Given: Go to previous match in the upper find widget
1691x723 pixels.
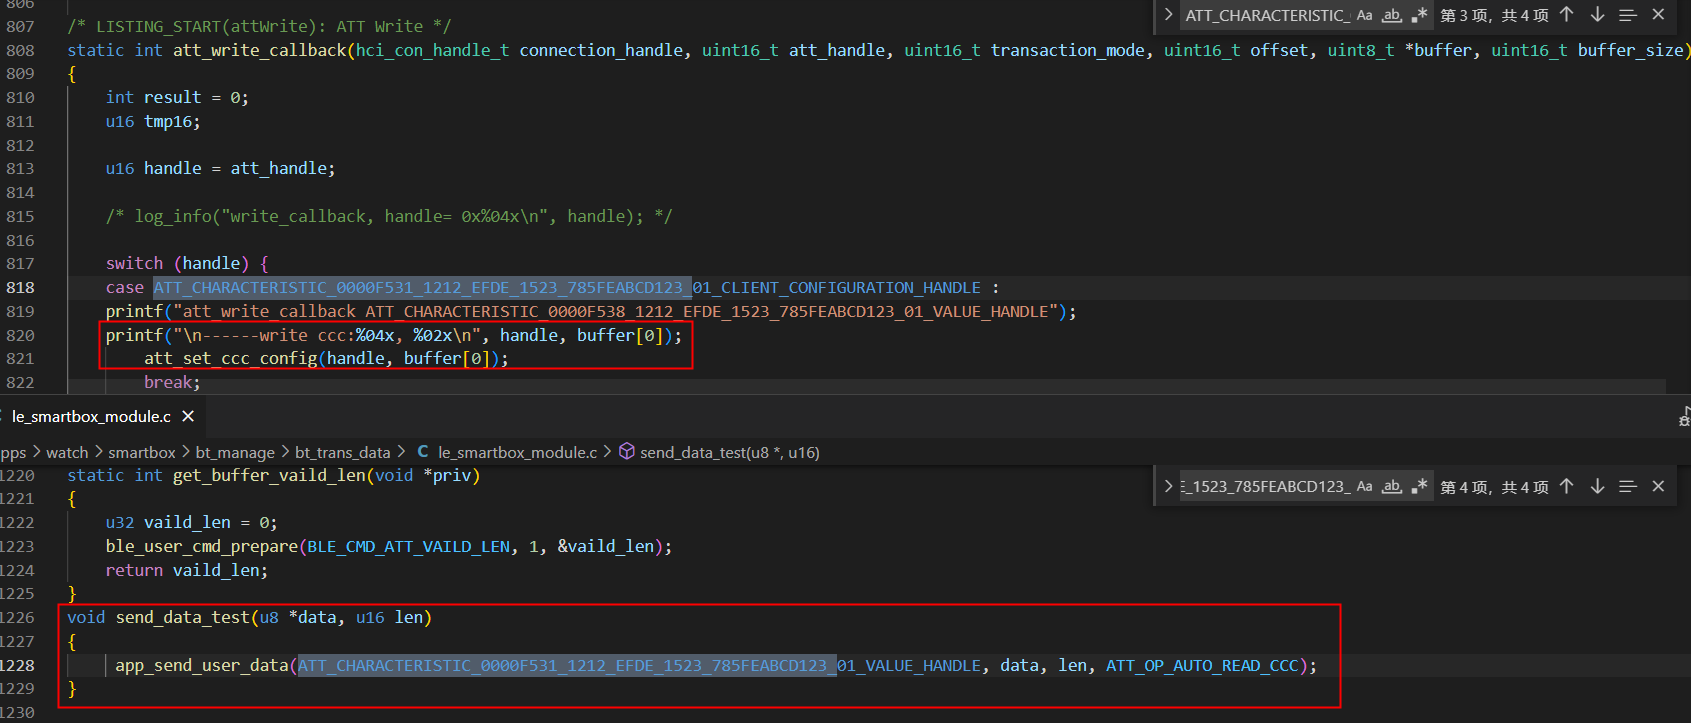Looking at the screenshot, I should click(1567, 15).
